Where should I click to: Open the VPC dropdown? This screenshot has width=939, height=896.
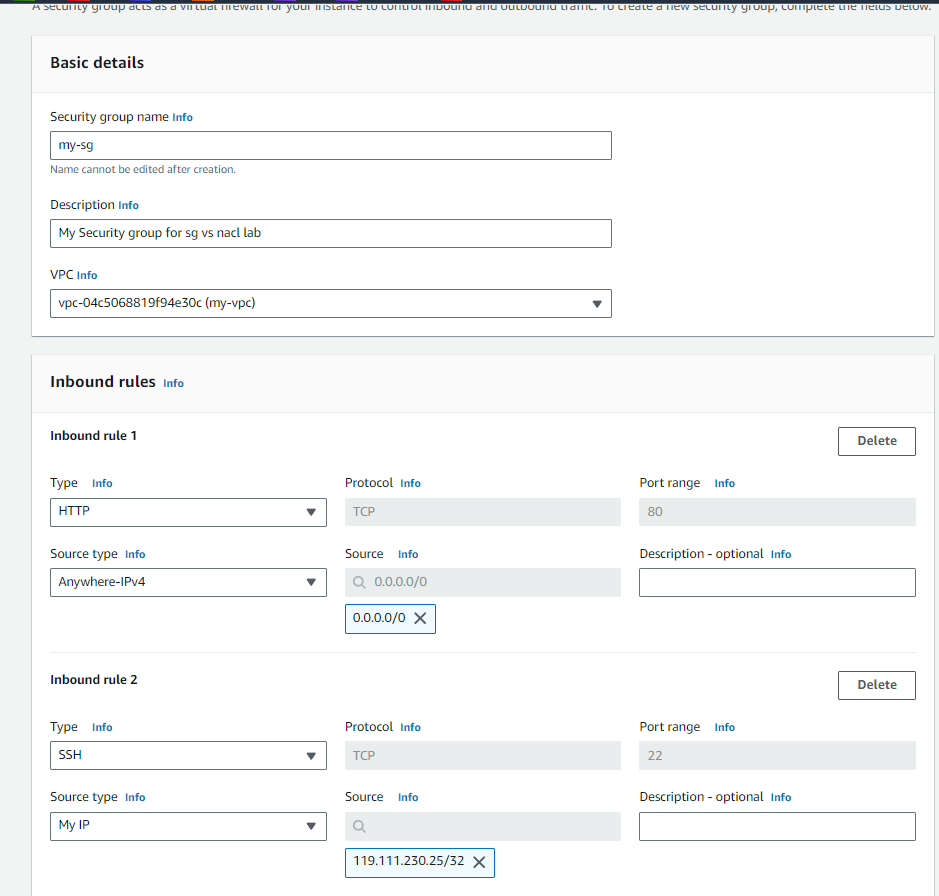[331, 304]
